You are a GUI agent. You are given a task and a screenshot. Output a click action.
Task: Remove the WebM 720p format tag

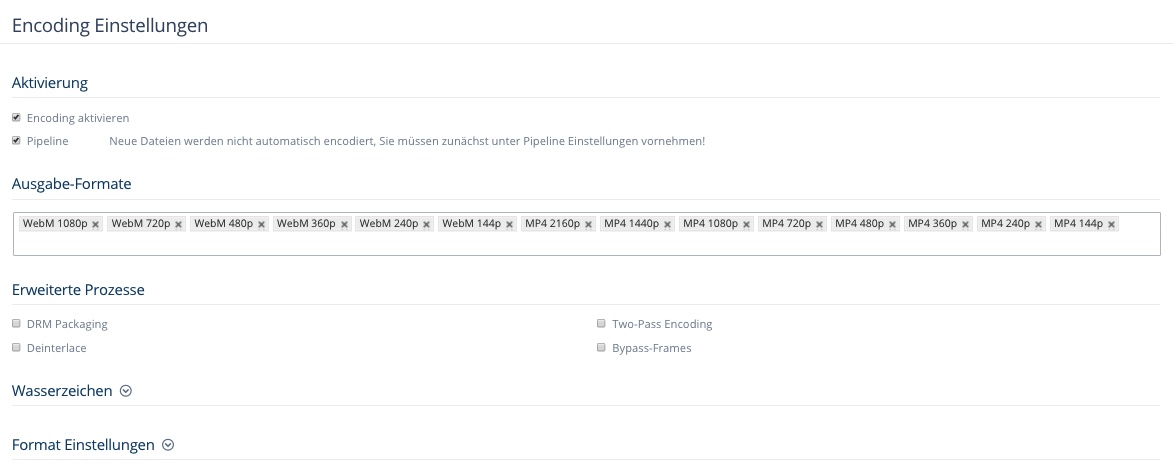point(179,225)
